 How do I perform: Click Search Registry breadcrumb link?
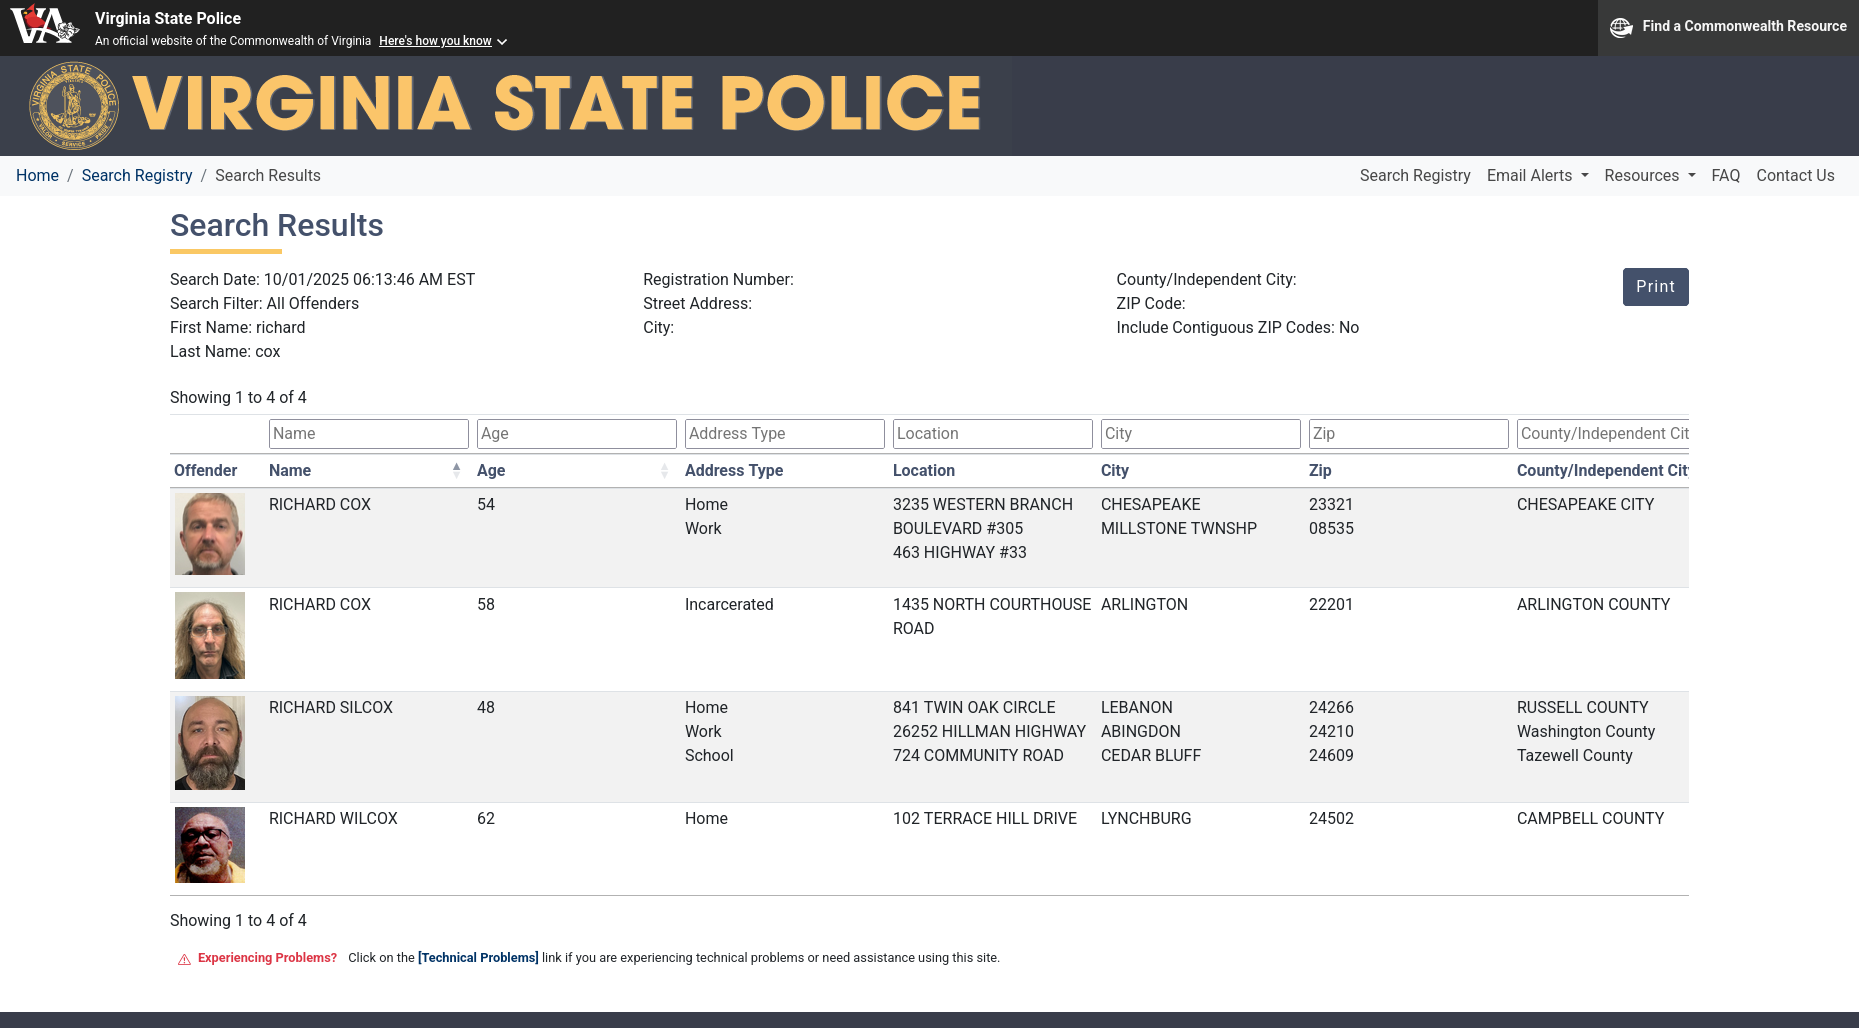click(136, 175)
